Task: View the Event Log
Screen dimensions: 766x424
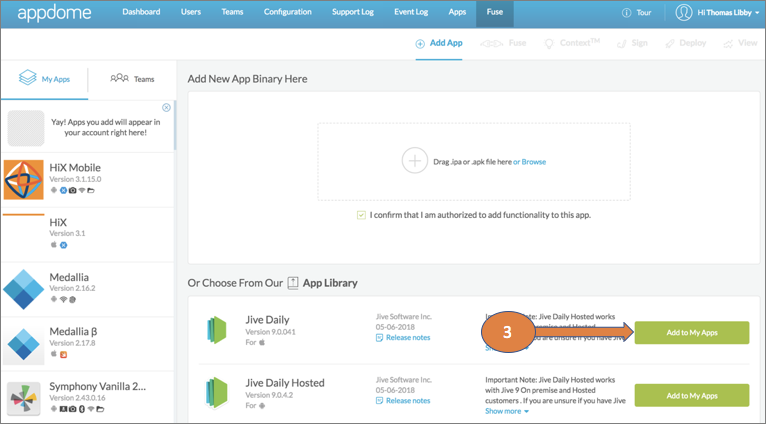Action: pyautogui.click(x=411, y=12)
